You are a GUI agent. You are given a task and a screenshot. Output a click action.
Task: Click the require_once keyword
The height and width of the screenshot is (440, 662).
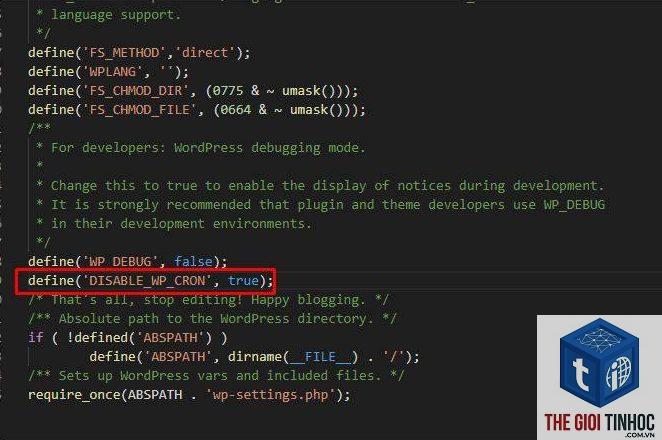click(x=74, y=395)
